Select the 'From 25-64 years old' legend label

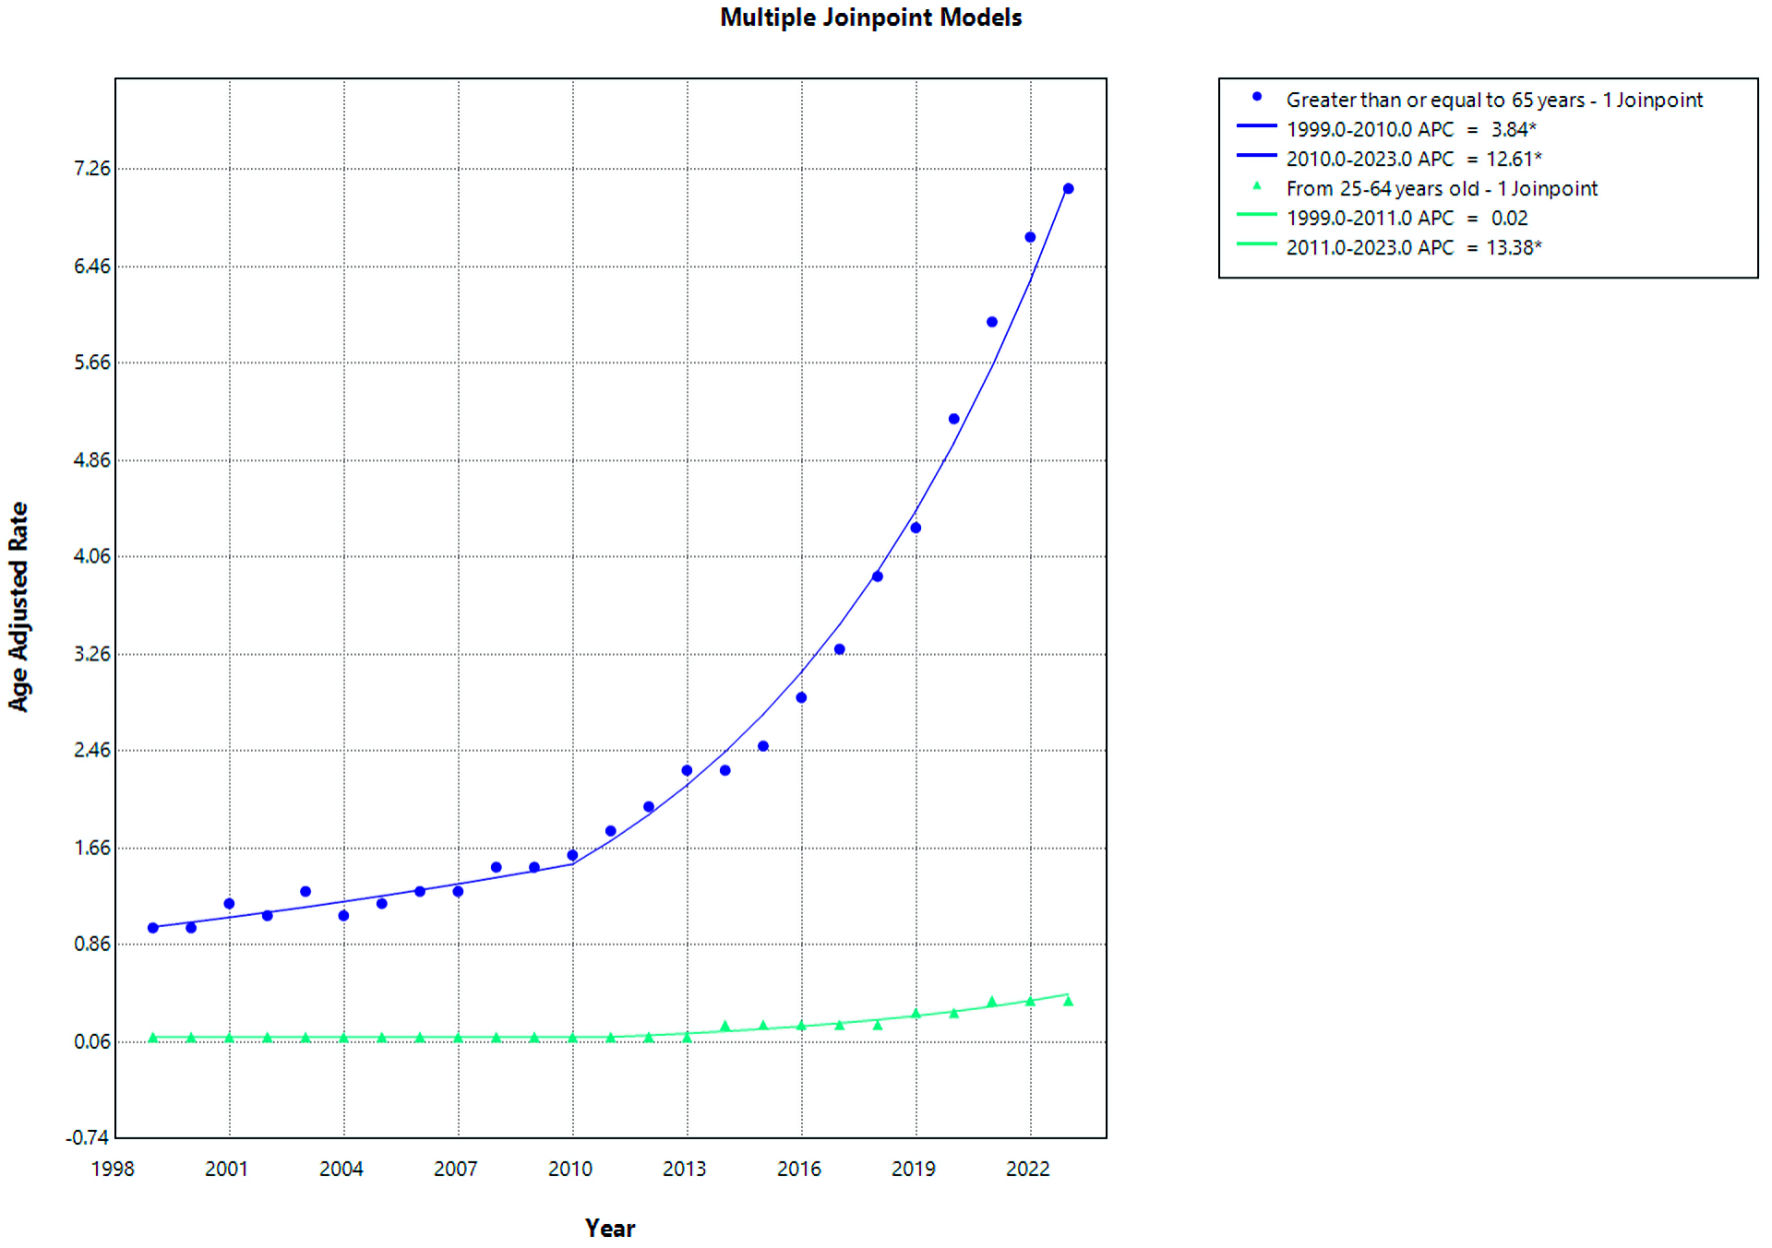[1441, 189]
